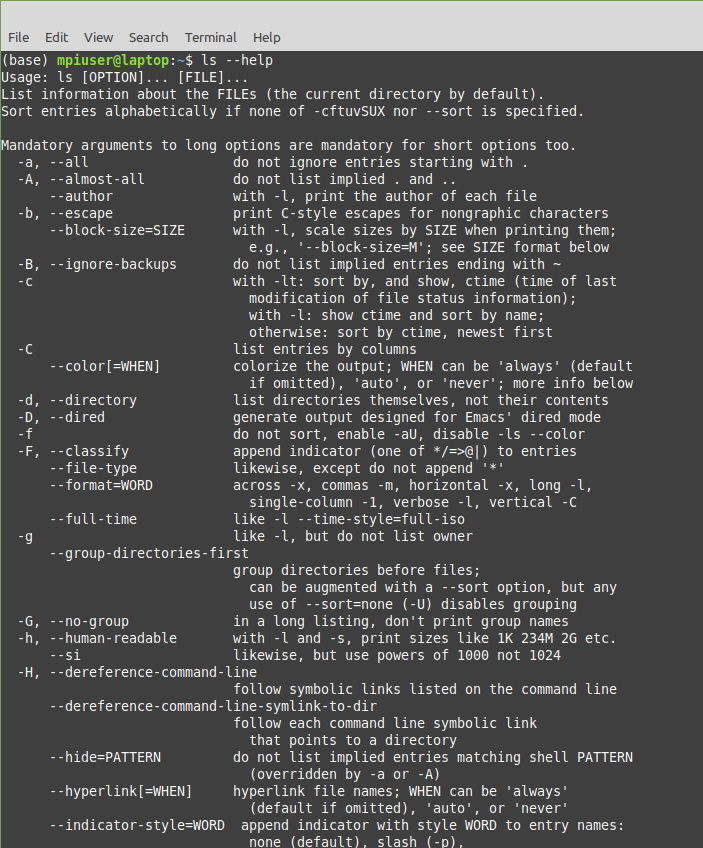Viewport: 703px width, 848px height.
Task: Click the '--block-size=SIZE' option text
Action: [117, 230]
